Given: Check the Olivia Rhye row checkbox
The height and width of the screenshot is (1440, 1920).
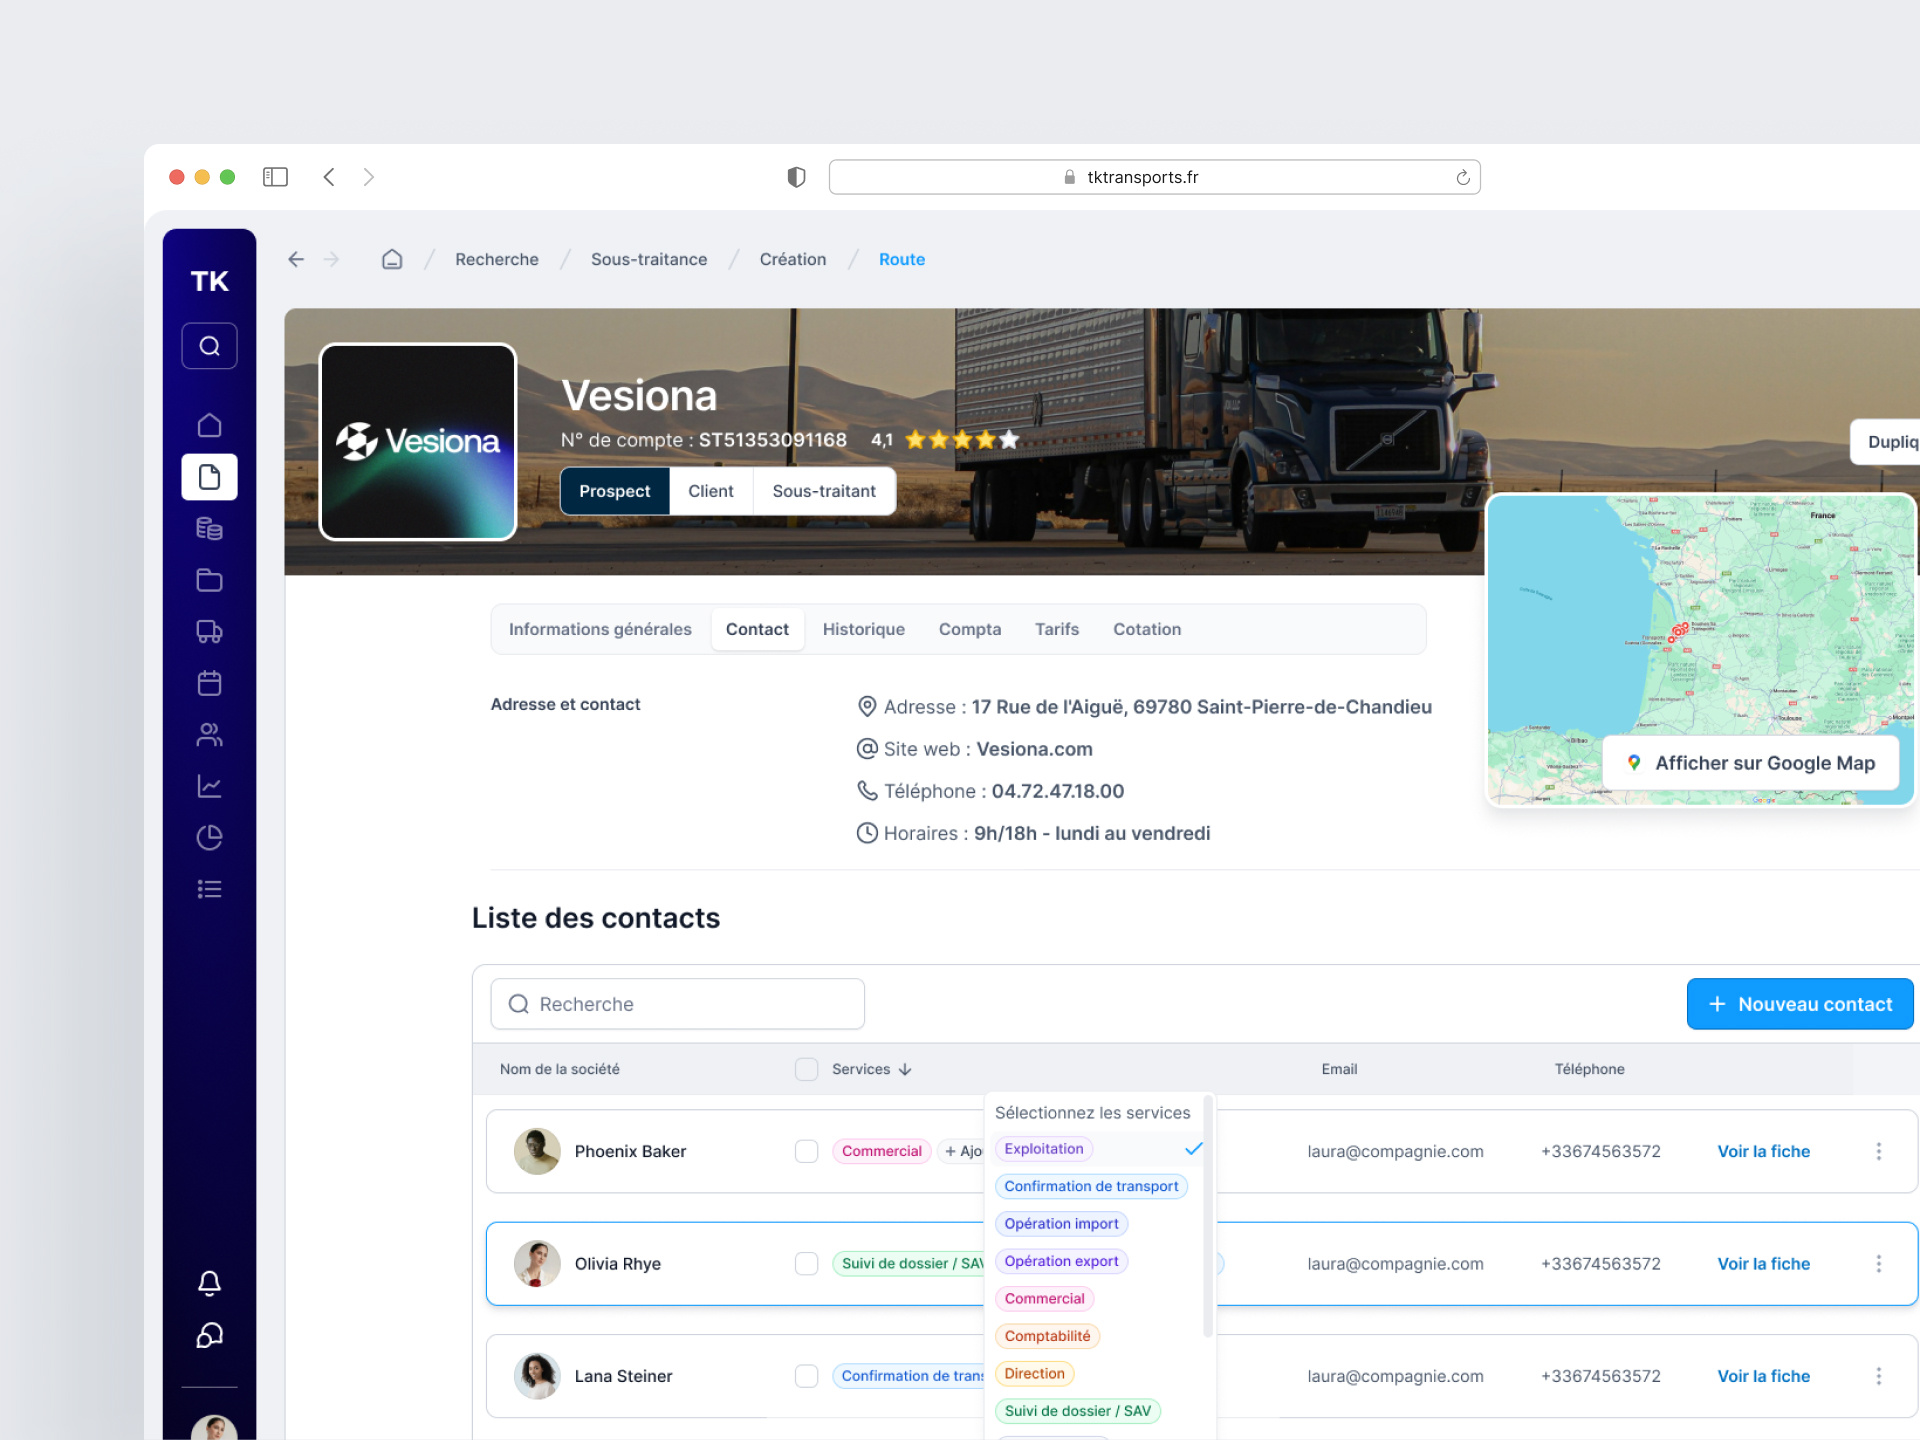Looking at the screenshot, I should coord(806,1264).
